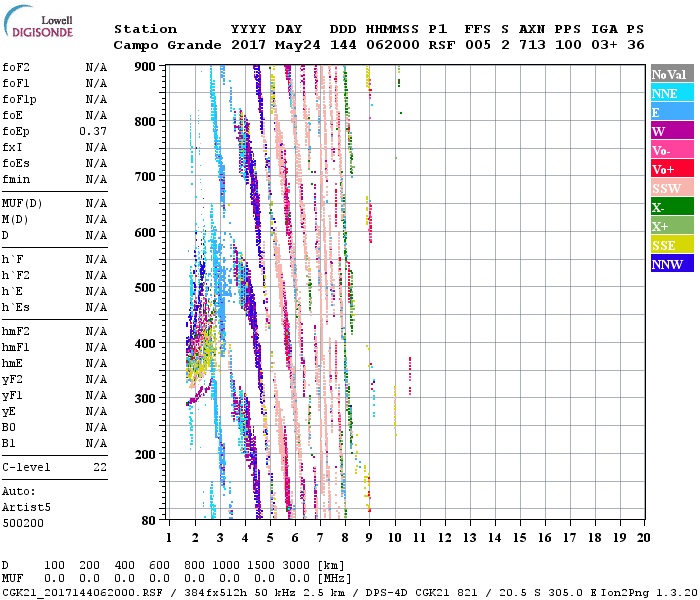Select the W purple legend swatch

672,131
